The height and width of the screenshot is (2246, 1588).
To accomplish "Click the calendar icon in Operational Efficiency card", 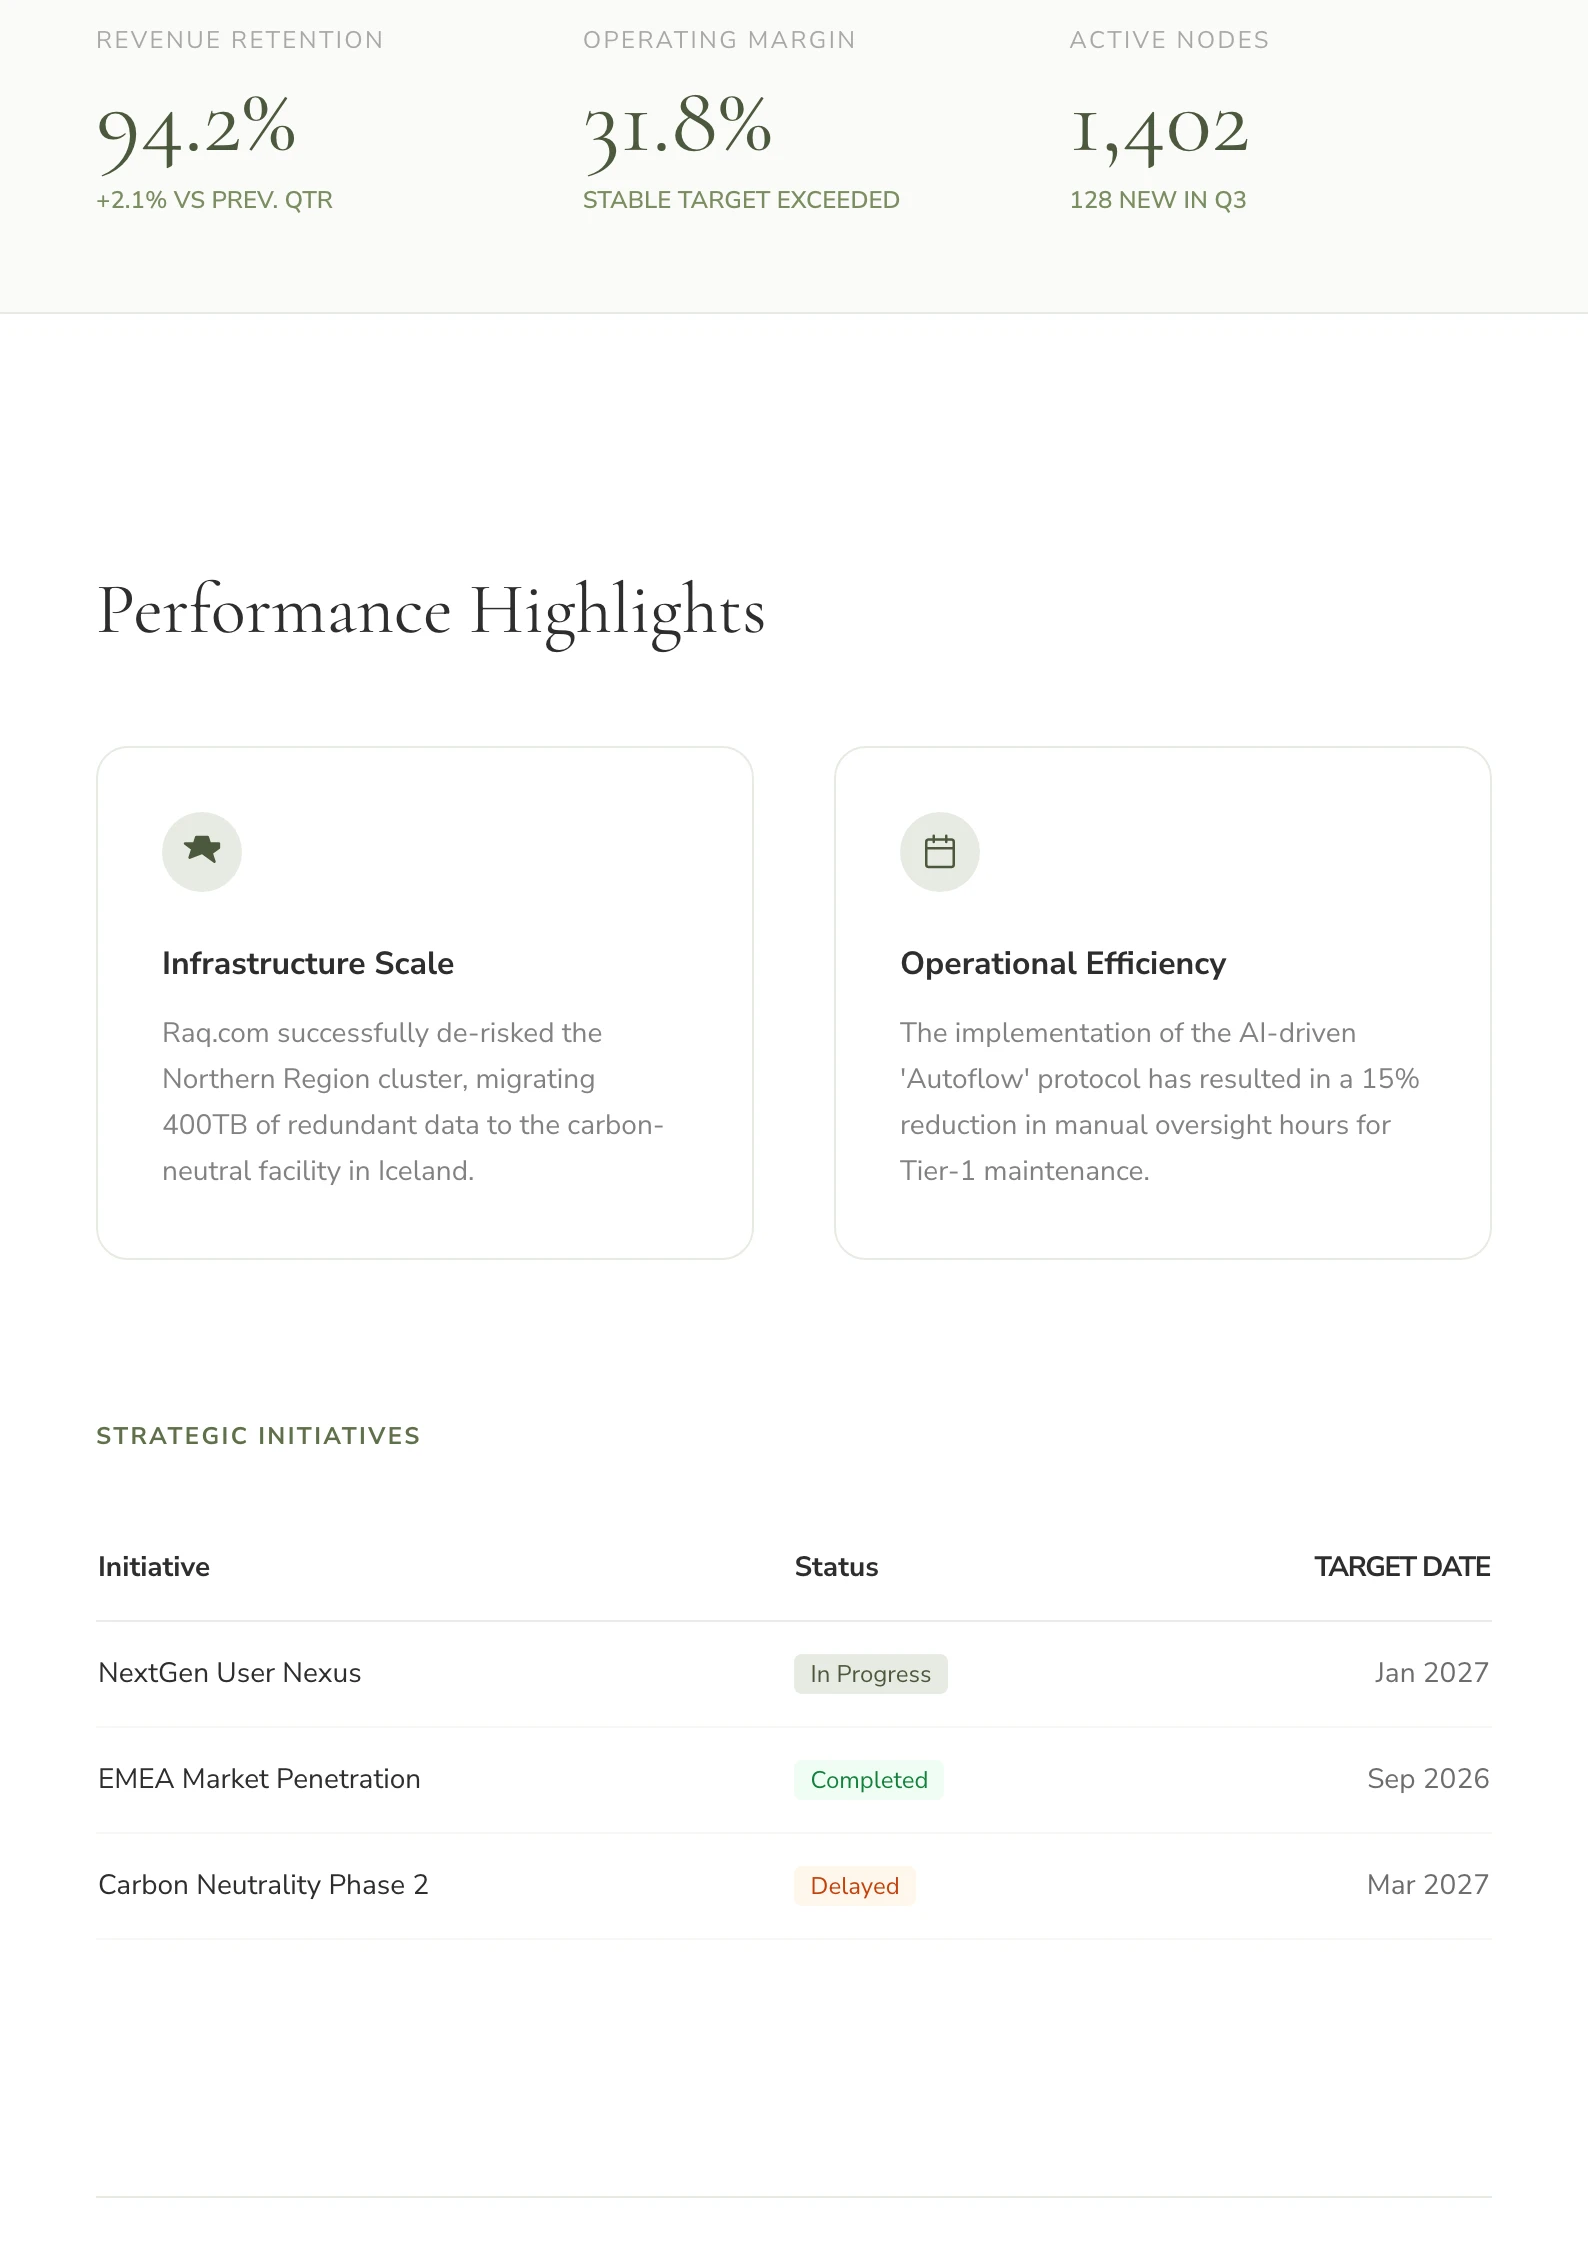I will tap(939, 852).
